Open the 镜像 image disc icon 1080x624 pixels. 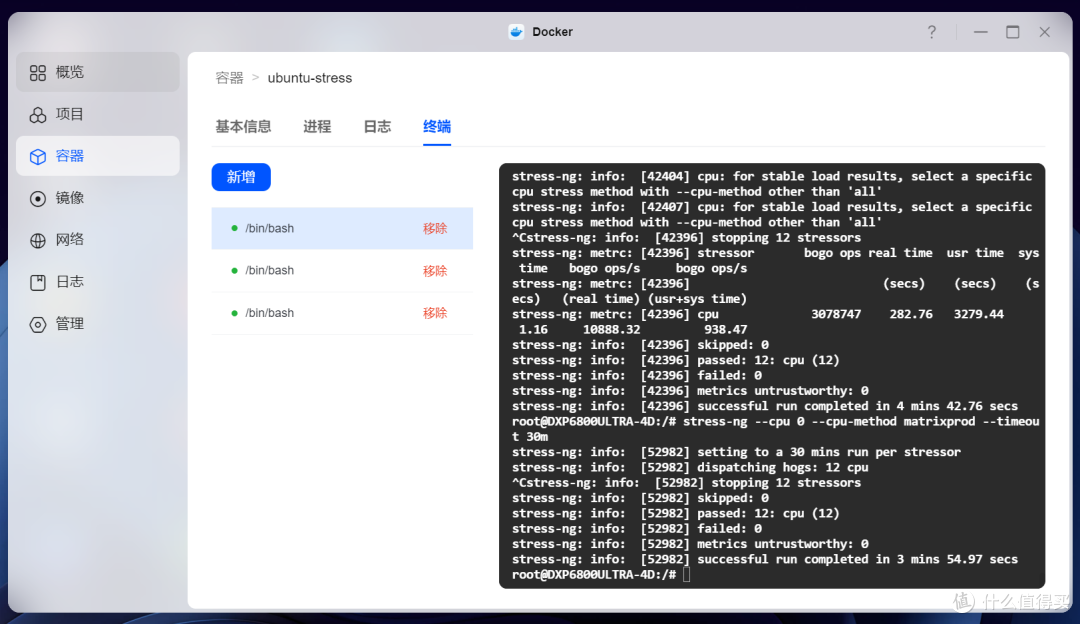[38, 198]
